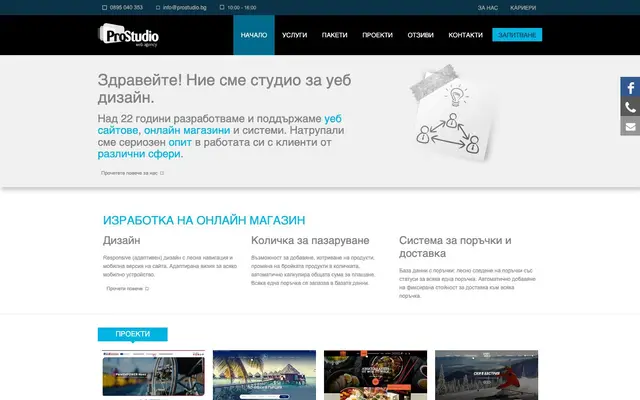This screenshot has height=400, width=640.
Task: Click the main heading 'Здравейте! Ние сме студио'
Action: 224,89
